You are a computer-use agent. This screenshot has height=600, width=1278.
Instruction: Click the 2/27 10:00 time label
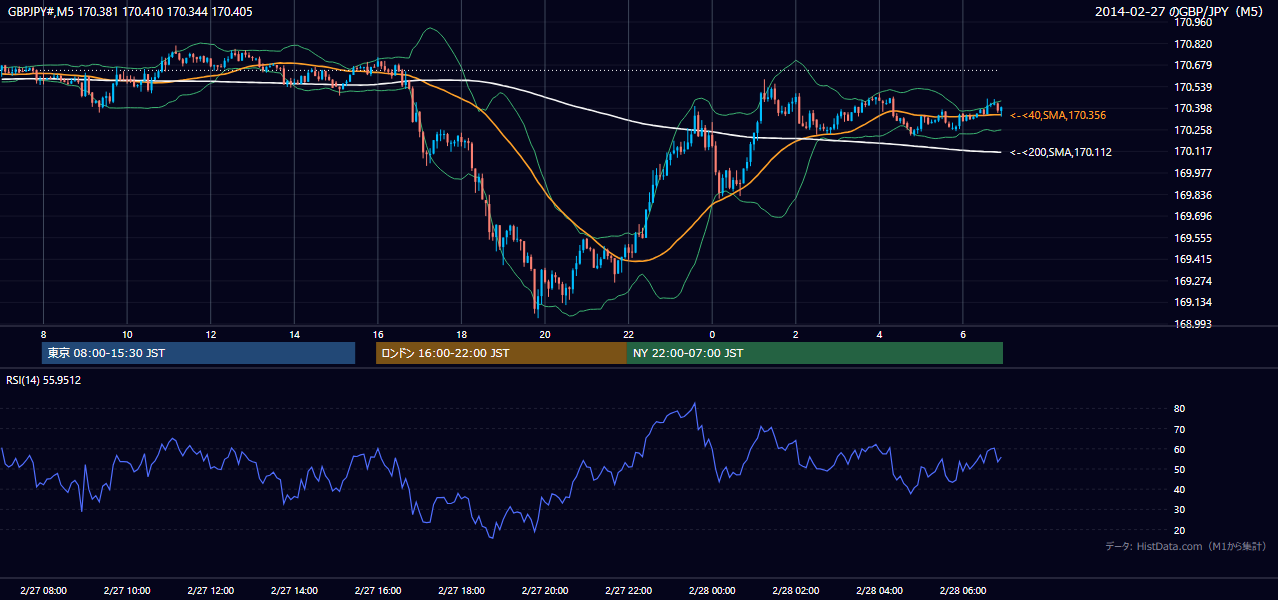click(127, 590)
